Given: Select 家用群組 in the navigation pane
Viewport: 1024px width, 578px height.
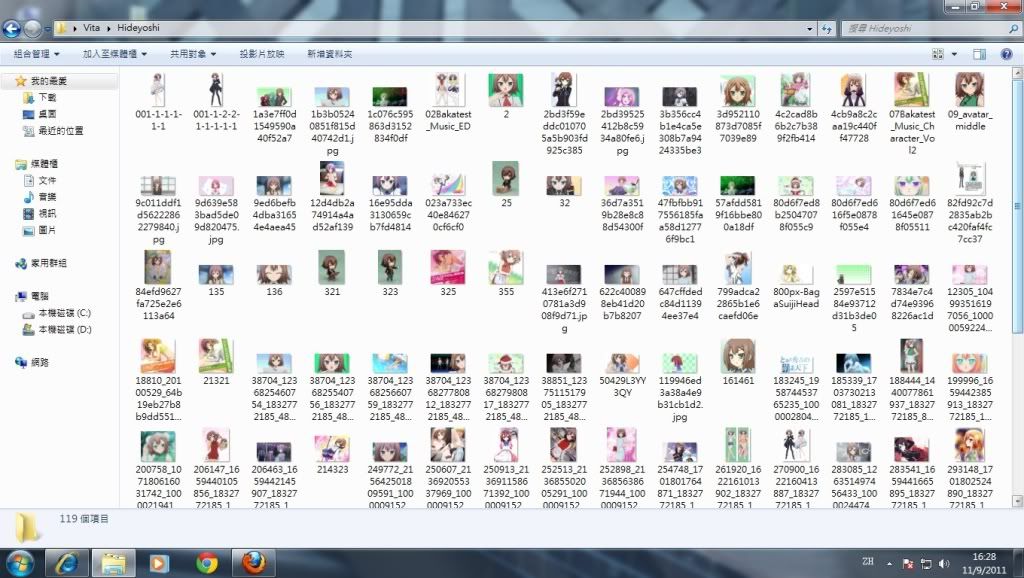Looking at the screenshot, I should pyautogui.click(x=49, y=263).
